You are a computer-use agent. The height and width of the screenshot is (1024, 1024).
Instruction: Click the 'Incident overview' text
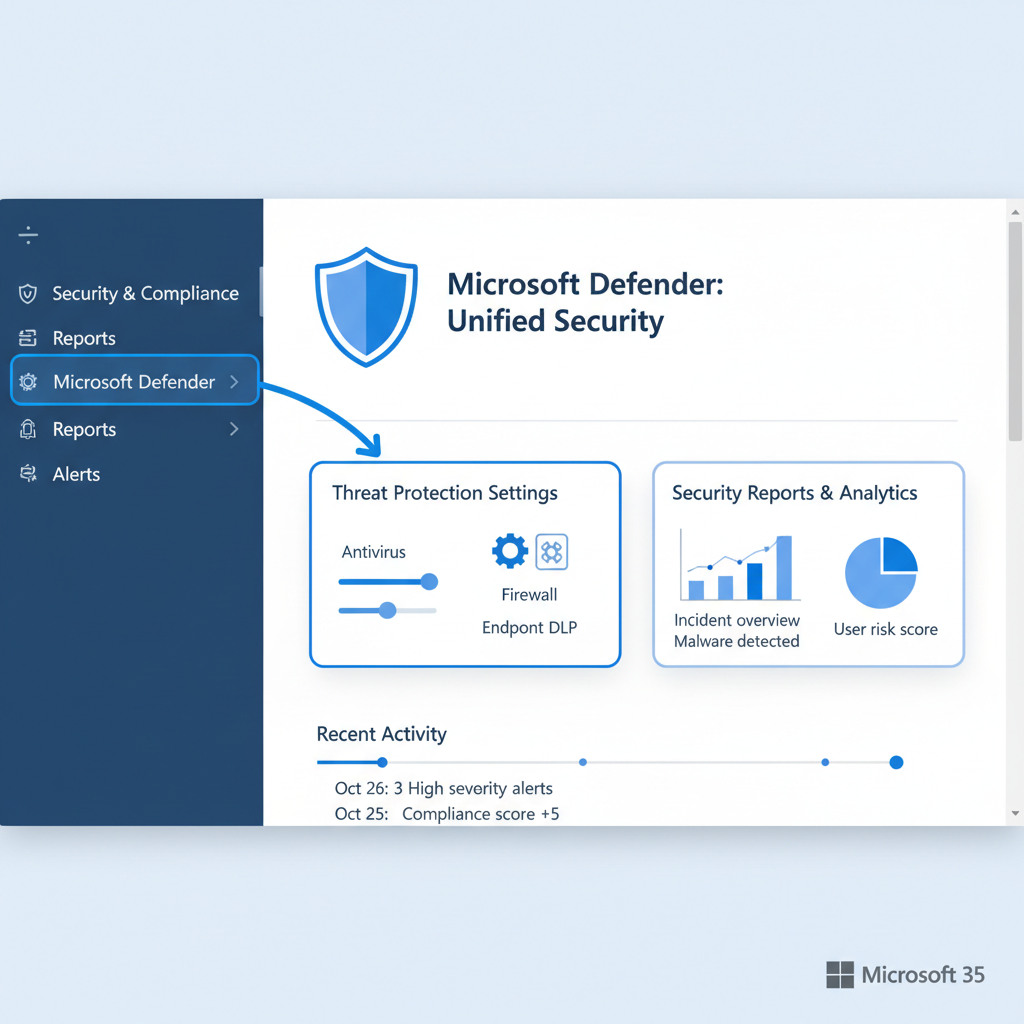point(737,620)
